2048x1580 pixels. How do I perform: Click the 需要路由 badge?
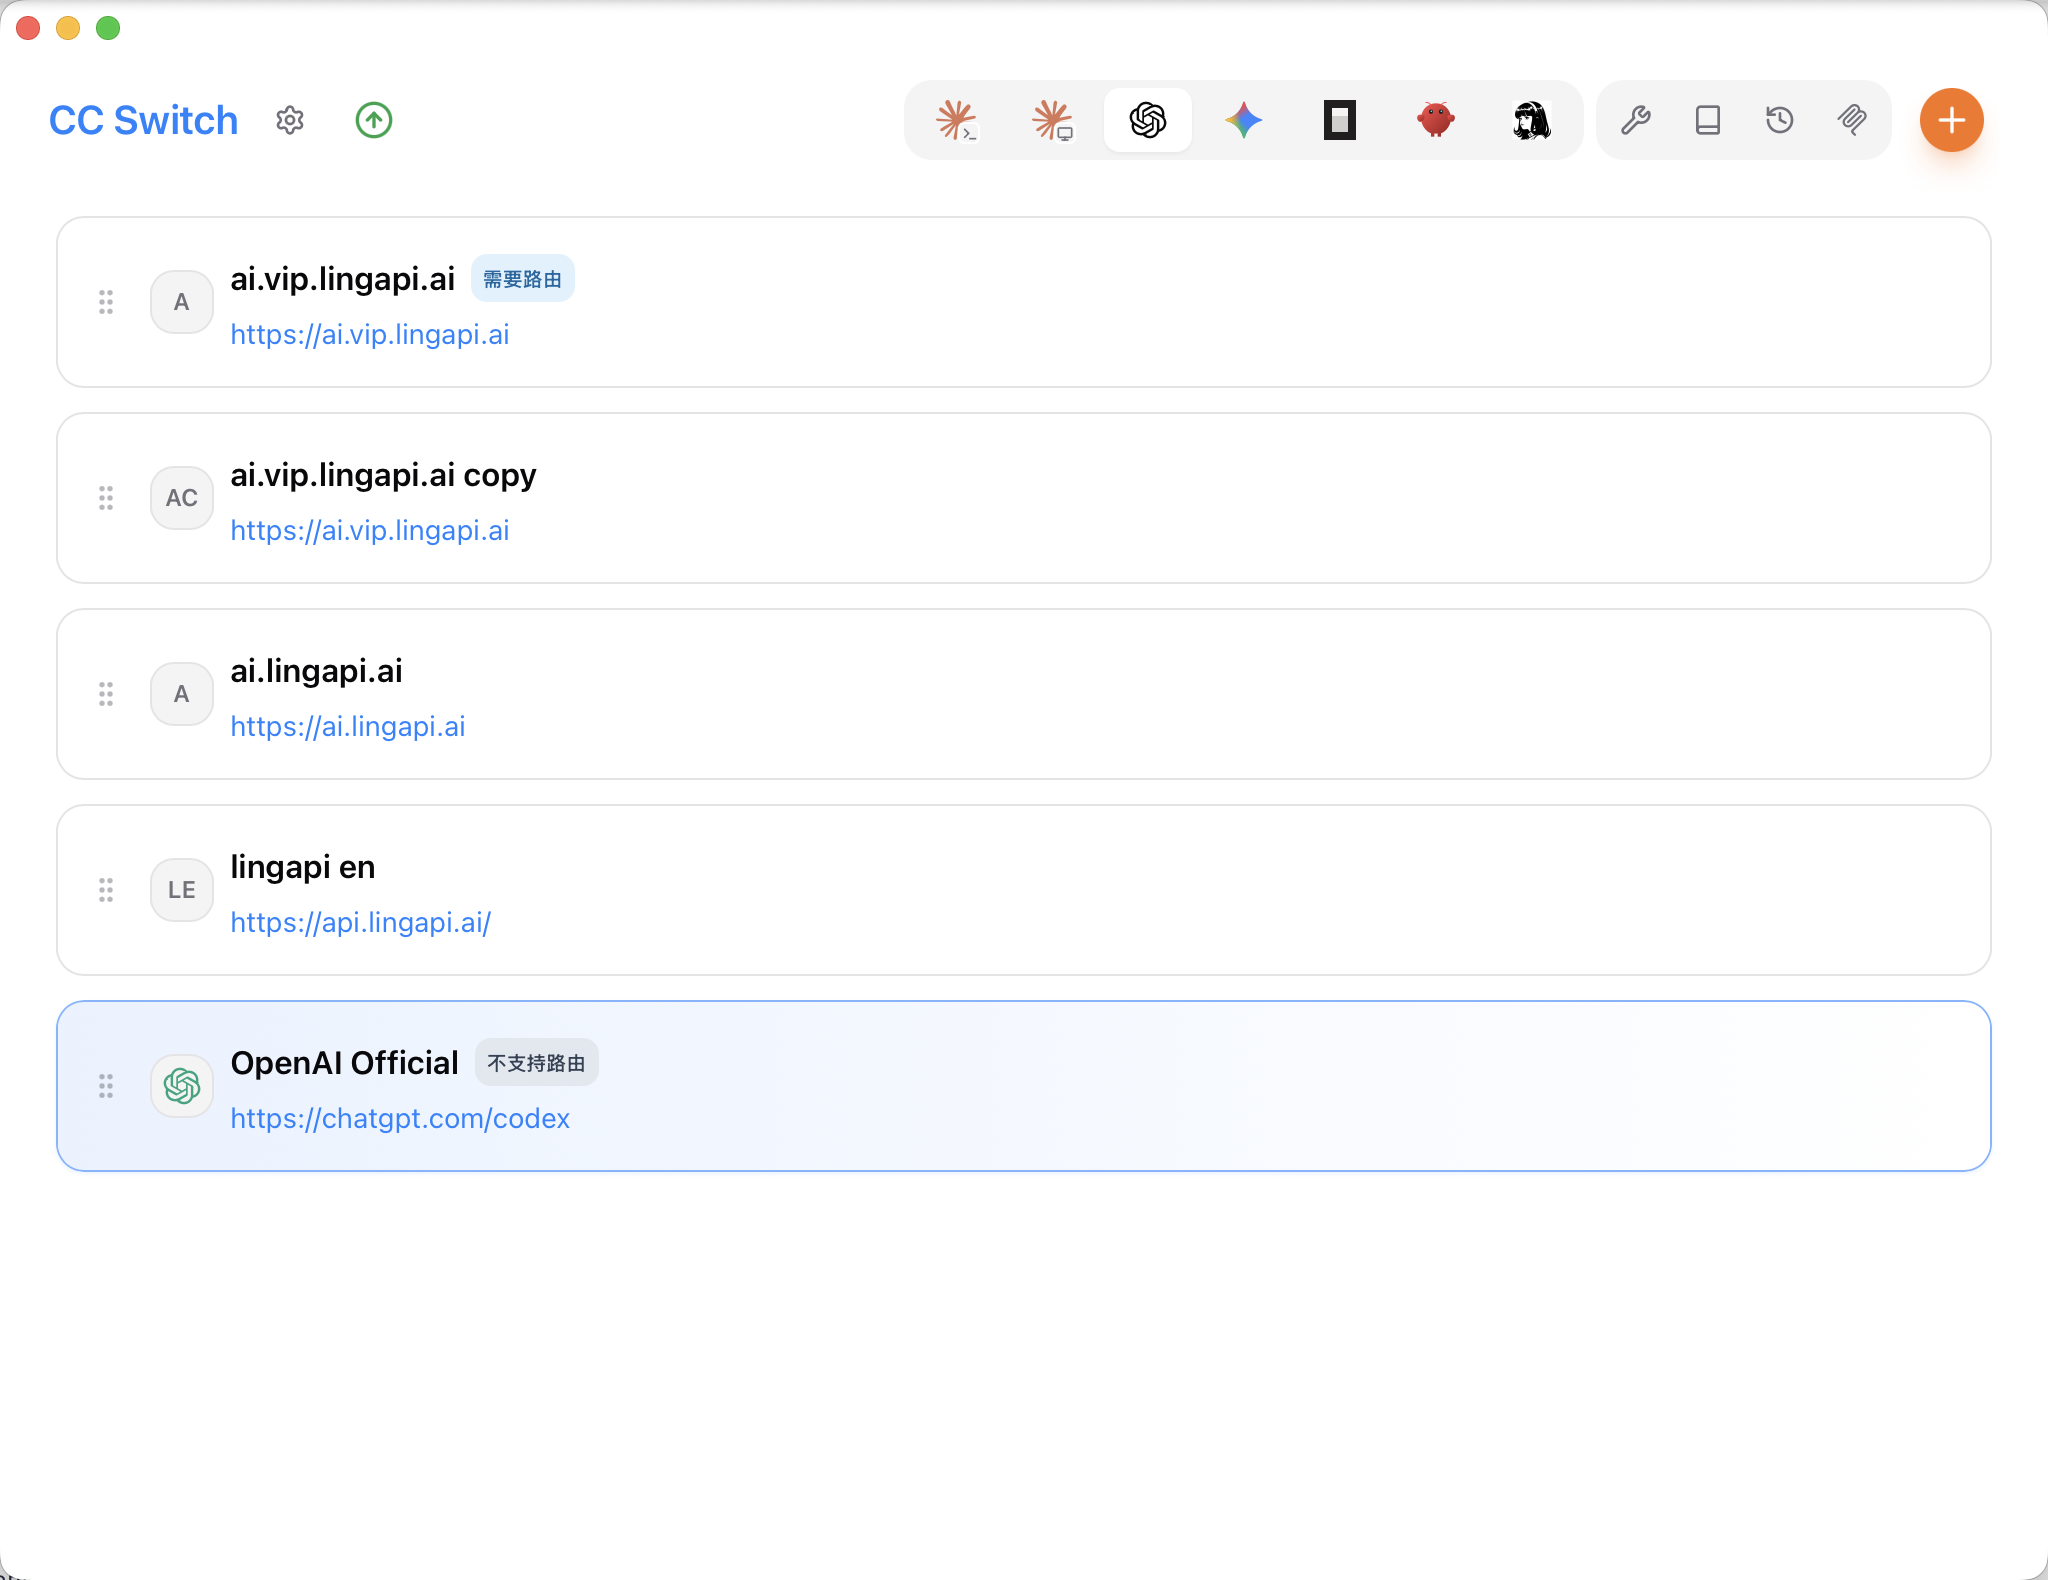[x=523, y=279]
